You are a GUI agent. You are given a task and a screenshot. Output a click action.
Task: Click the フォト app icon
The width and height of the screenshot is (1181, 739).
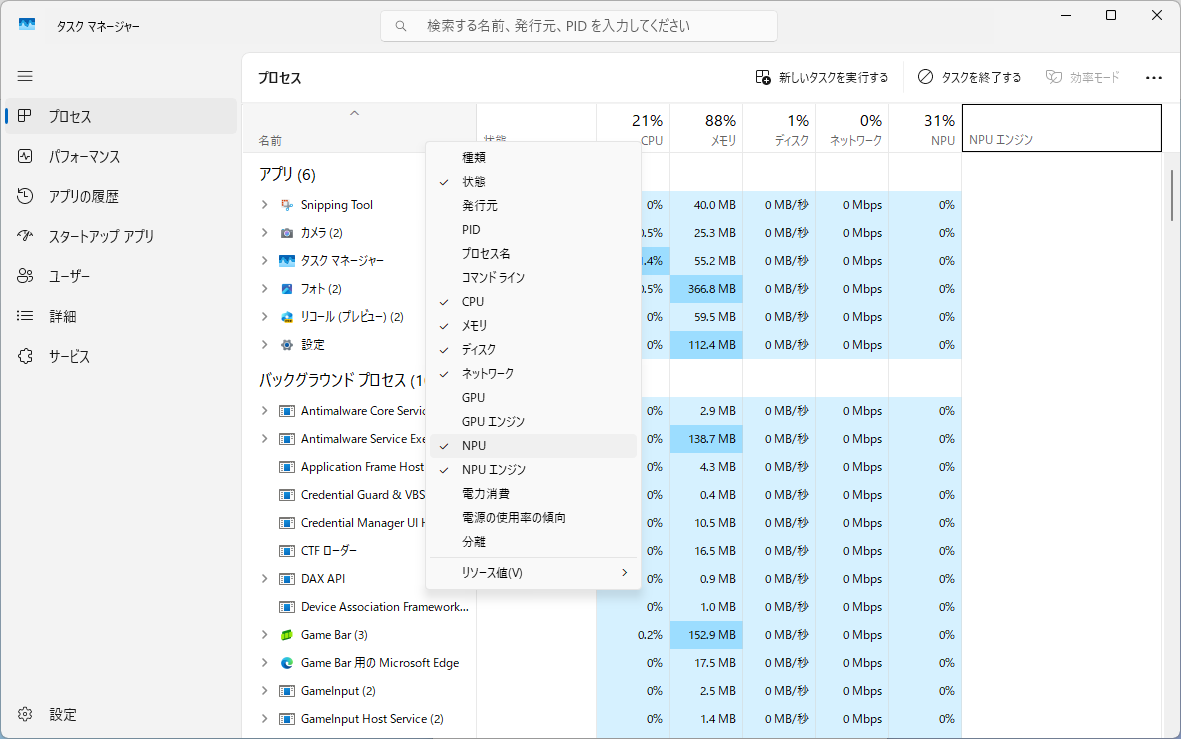pyautogui.click(x=287, y=289)
